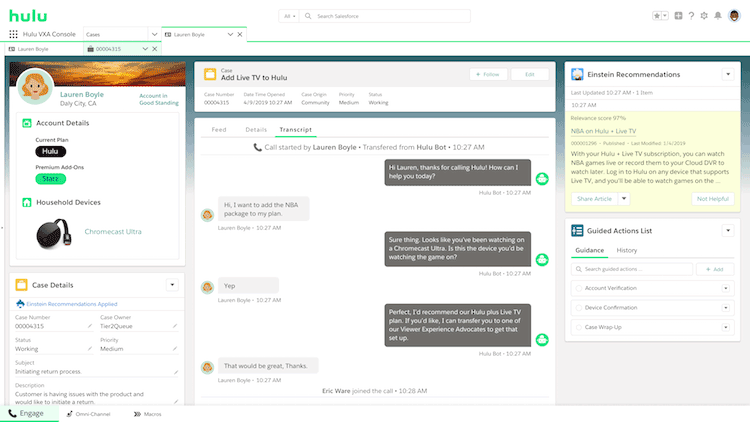This screenshot has height=422, width=750.
Task: Edit the Case Owner pencil icon
Action: click(x=174, y=327)
